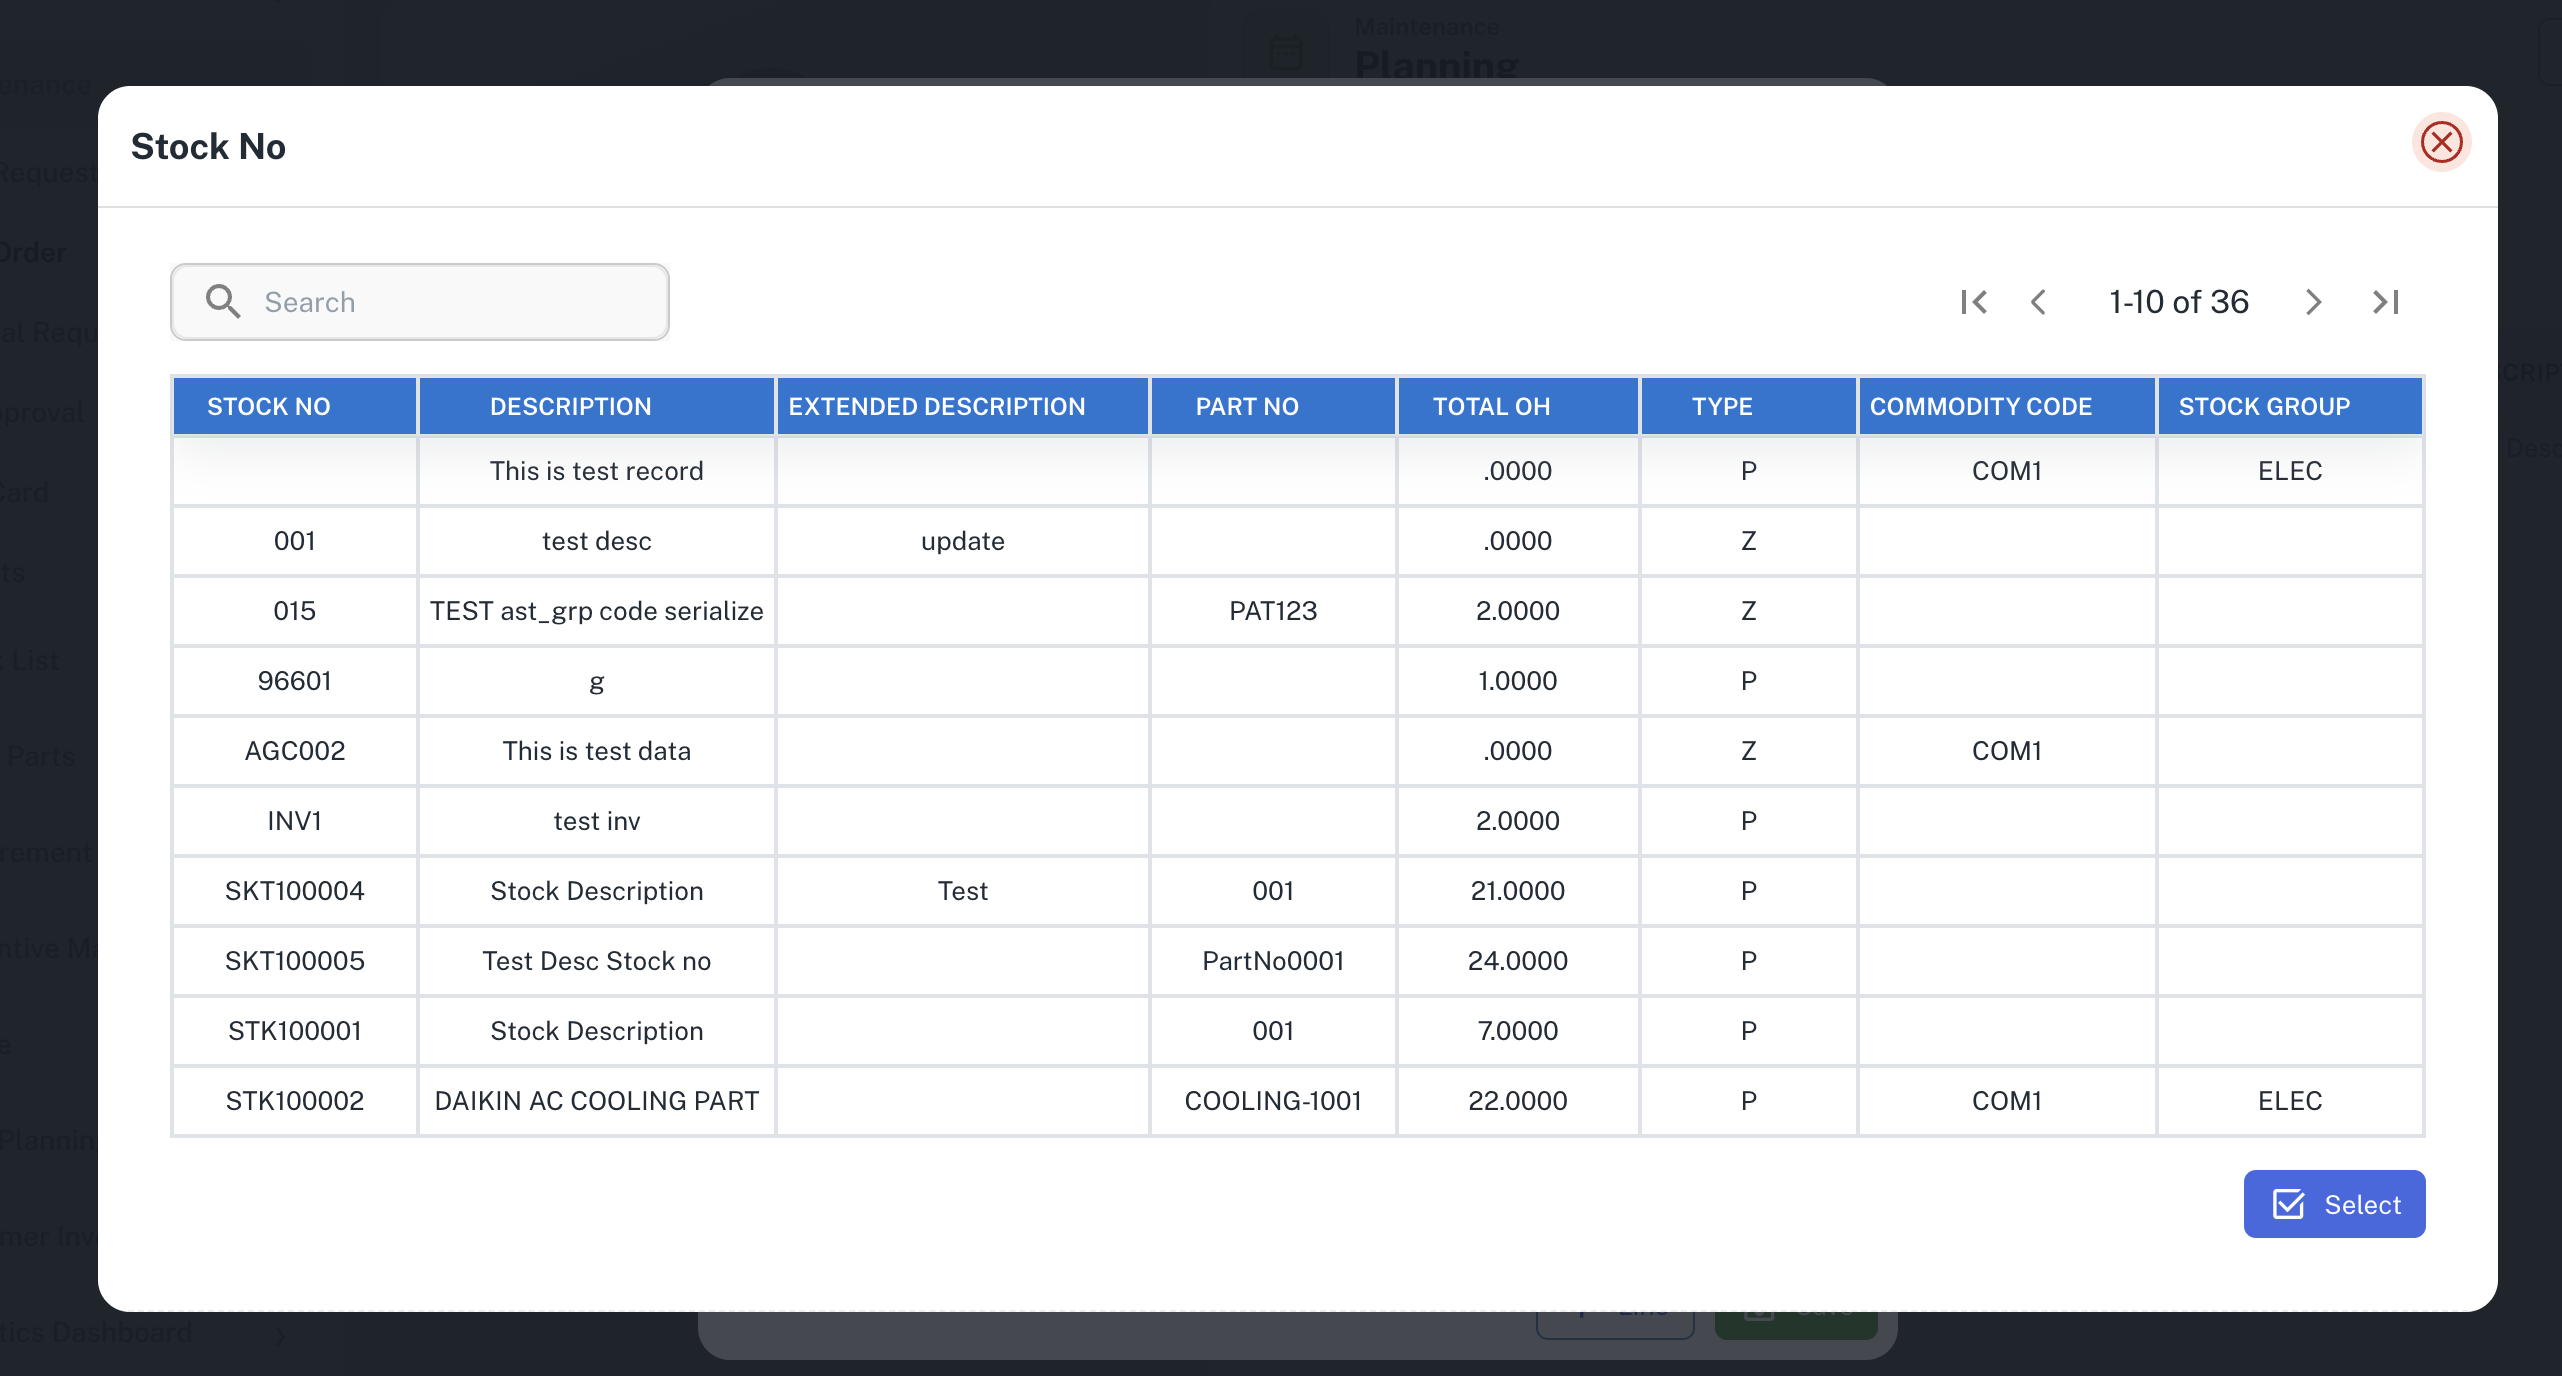Go to next page of results
This screenshot has width=2562, height=1376.
[2313, 302]
